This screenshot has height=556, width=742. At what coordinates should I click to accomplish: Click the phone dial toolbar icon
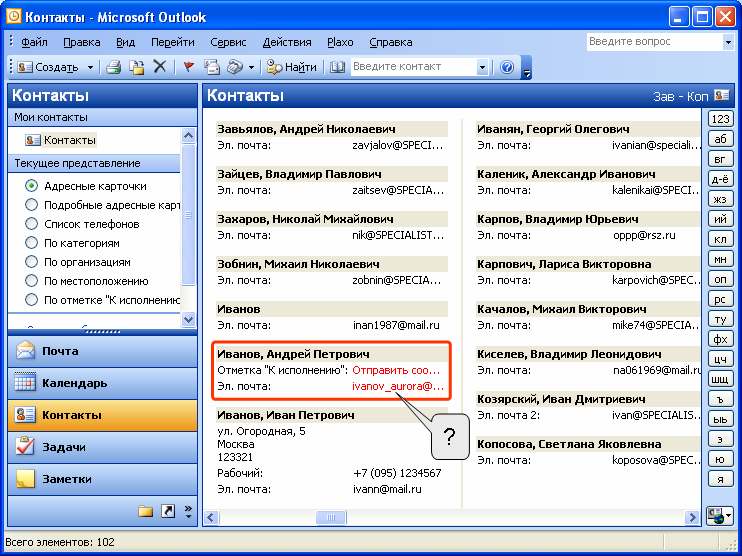(235, 67)
